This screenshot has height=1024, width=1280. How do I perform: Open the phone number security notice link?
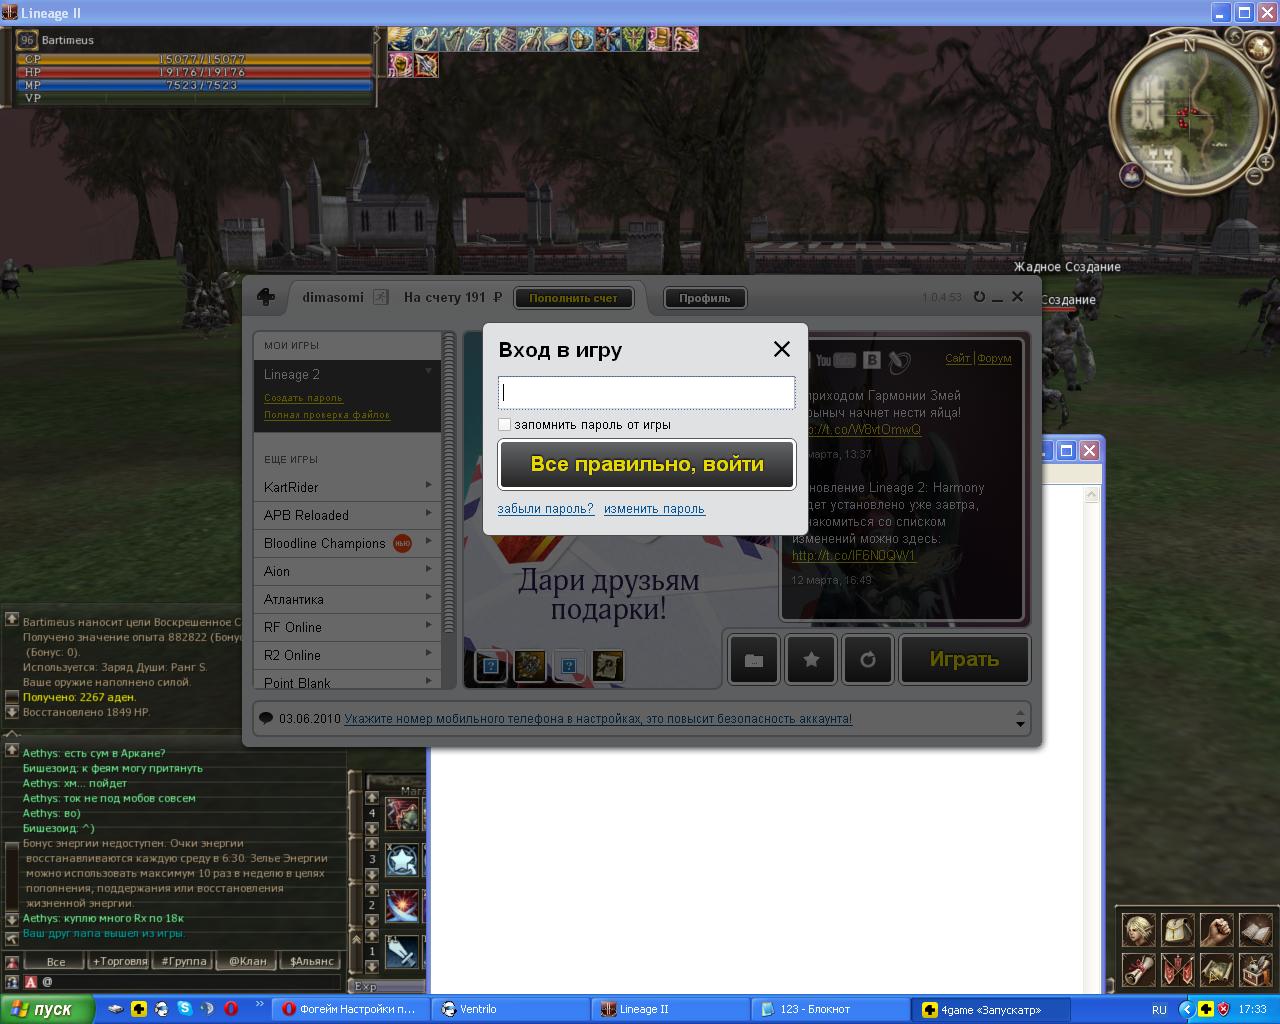click(598, 719)
